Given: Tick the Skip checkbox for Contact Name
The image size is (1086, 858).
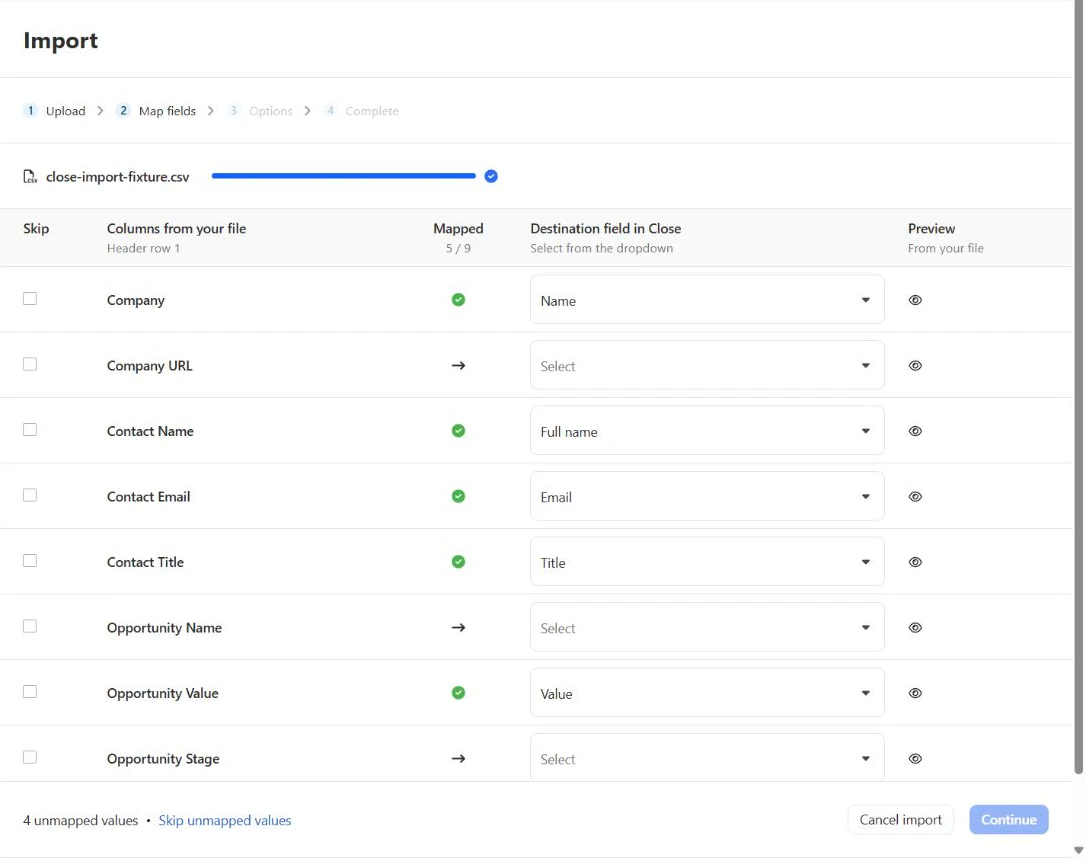Looking at the screenshot, I should [x=30, y=429].
